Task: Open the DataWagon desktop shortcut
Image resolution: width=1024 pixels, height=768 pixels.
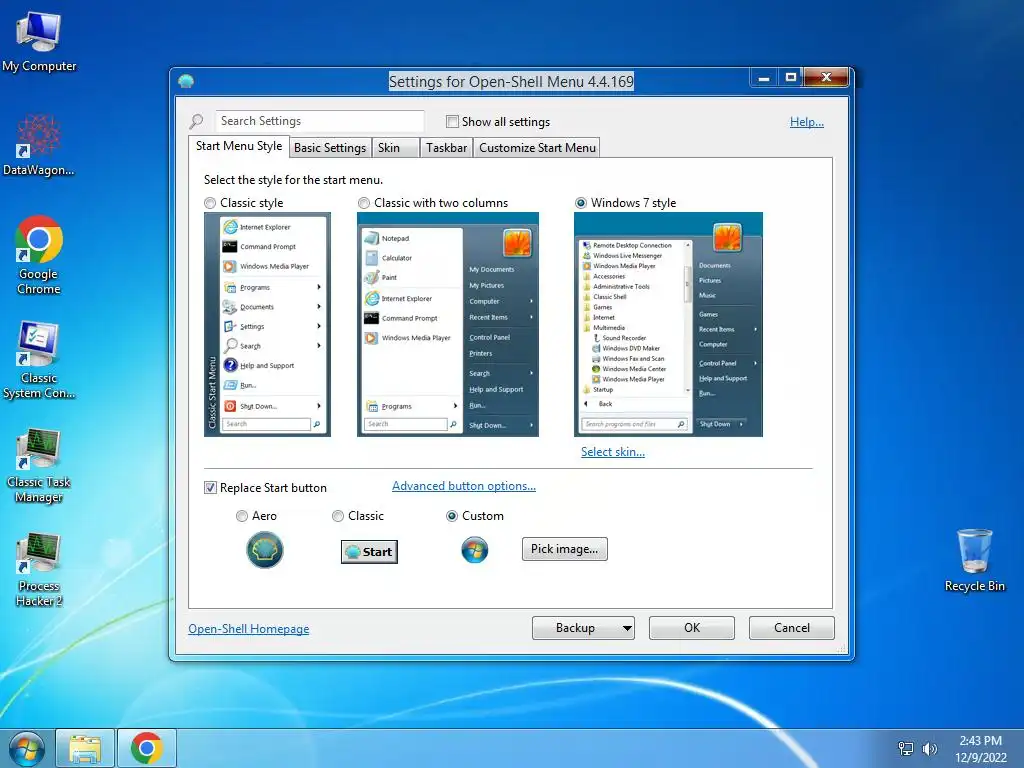Action: click(x=39, y=145)
